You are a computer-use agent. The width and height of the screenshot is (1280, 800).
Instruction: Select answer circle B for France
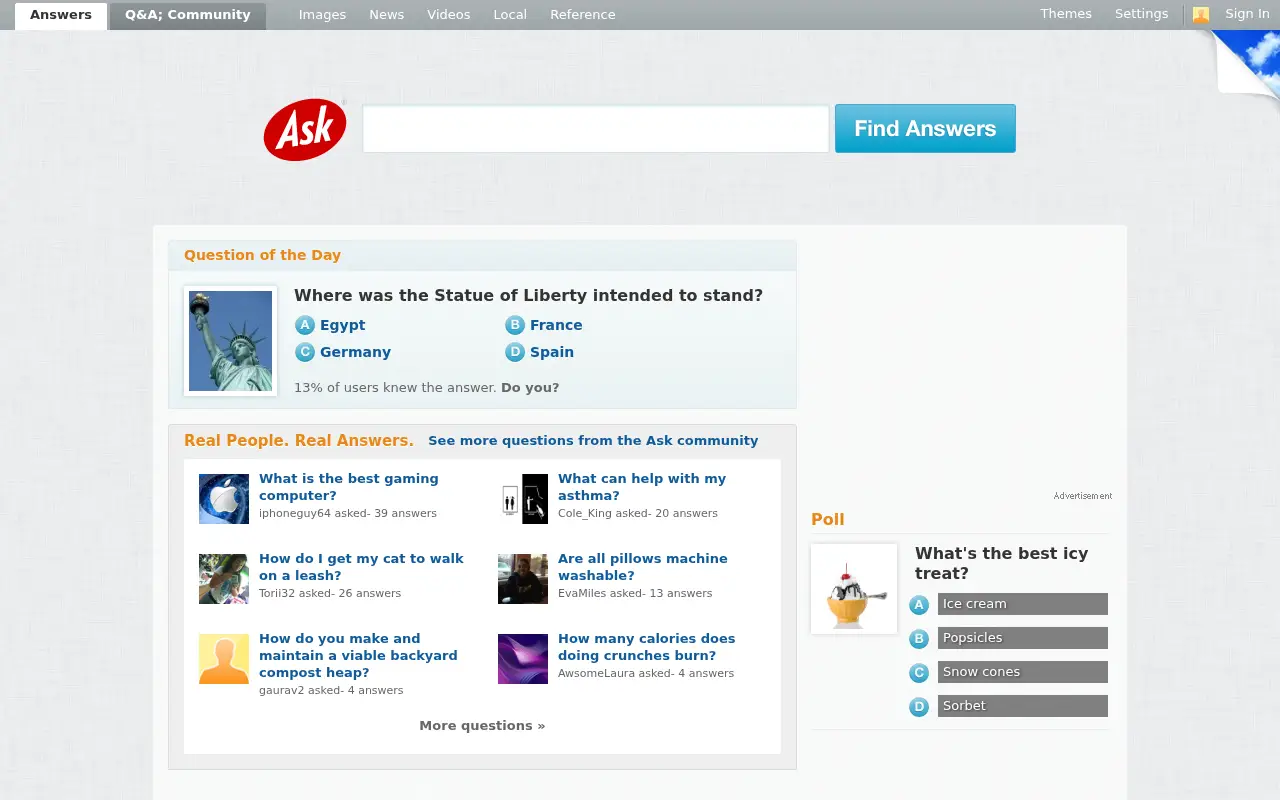(515, 325)
